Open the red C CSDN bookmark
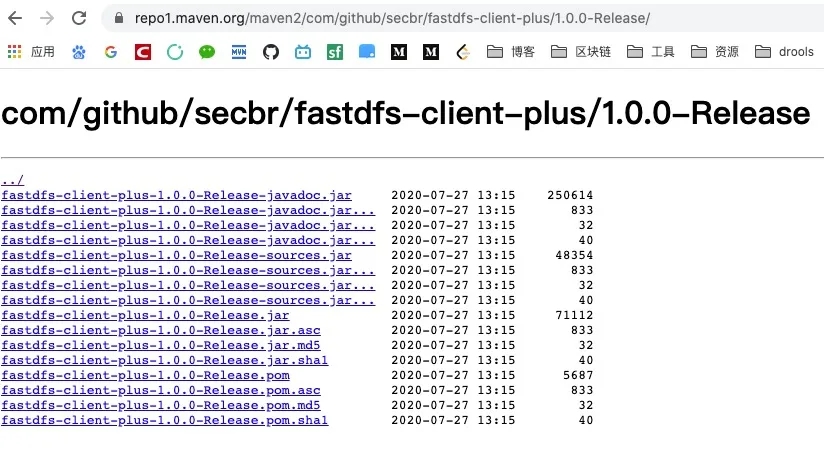The image size is (824, 451). pos(143,52)
